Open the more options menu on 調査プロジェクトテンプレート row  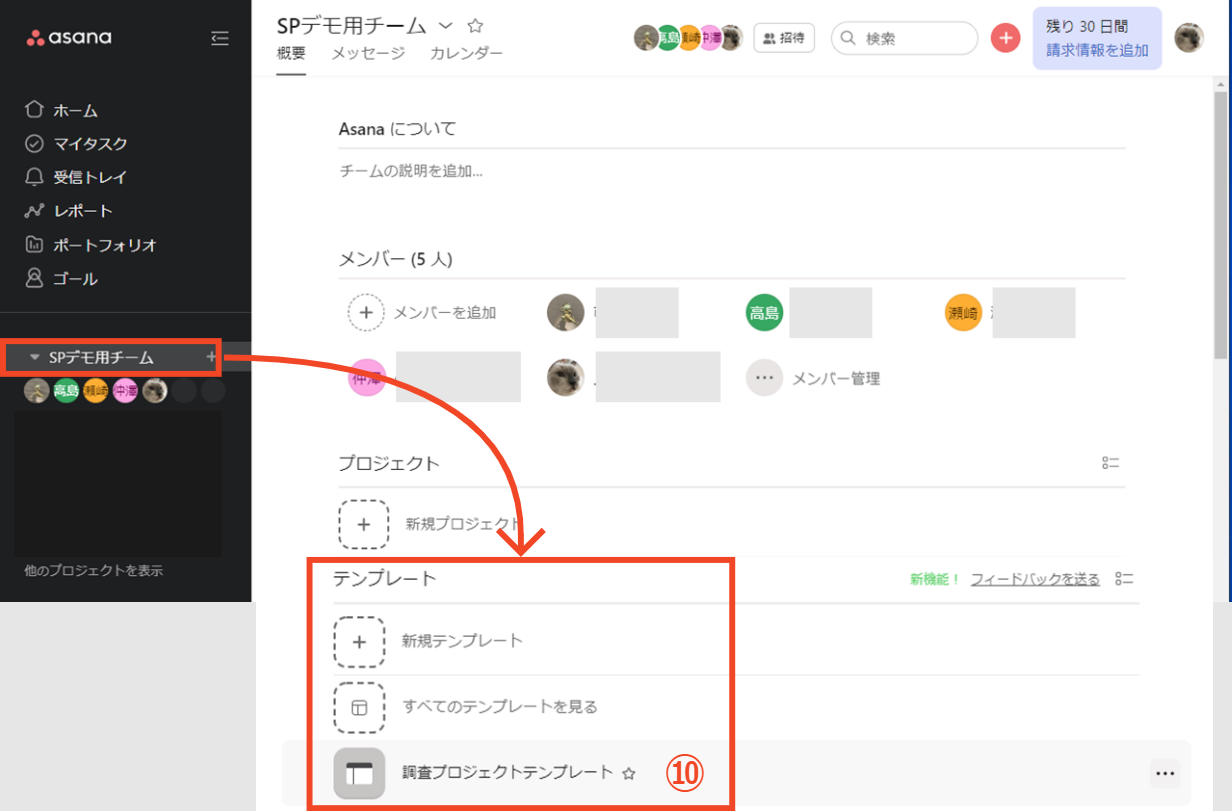point(1163,773)
